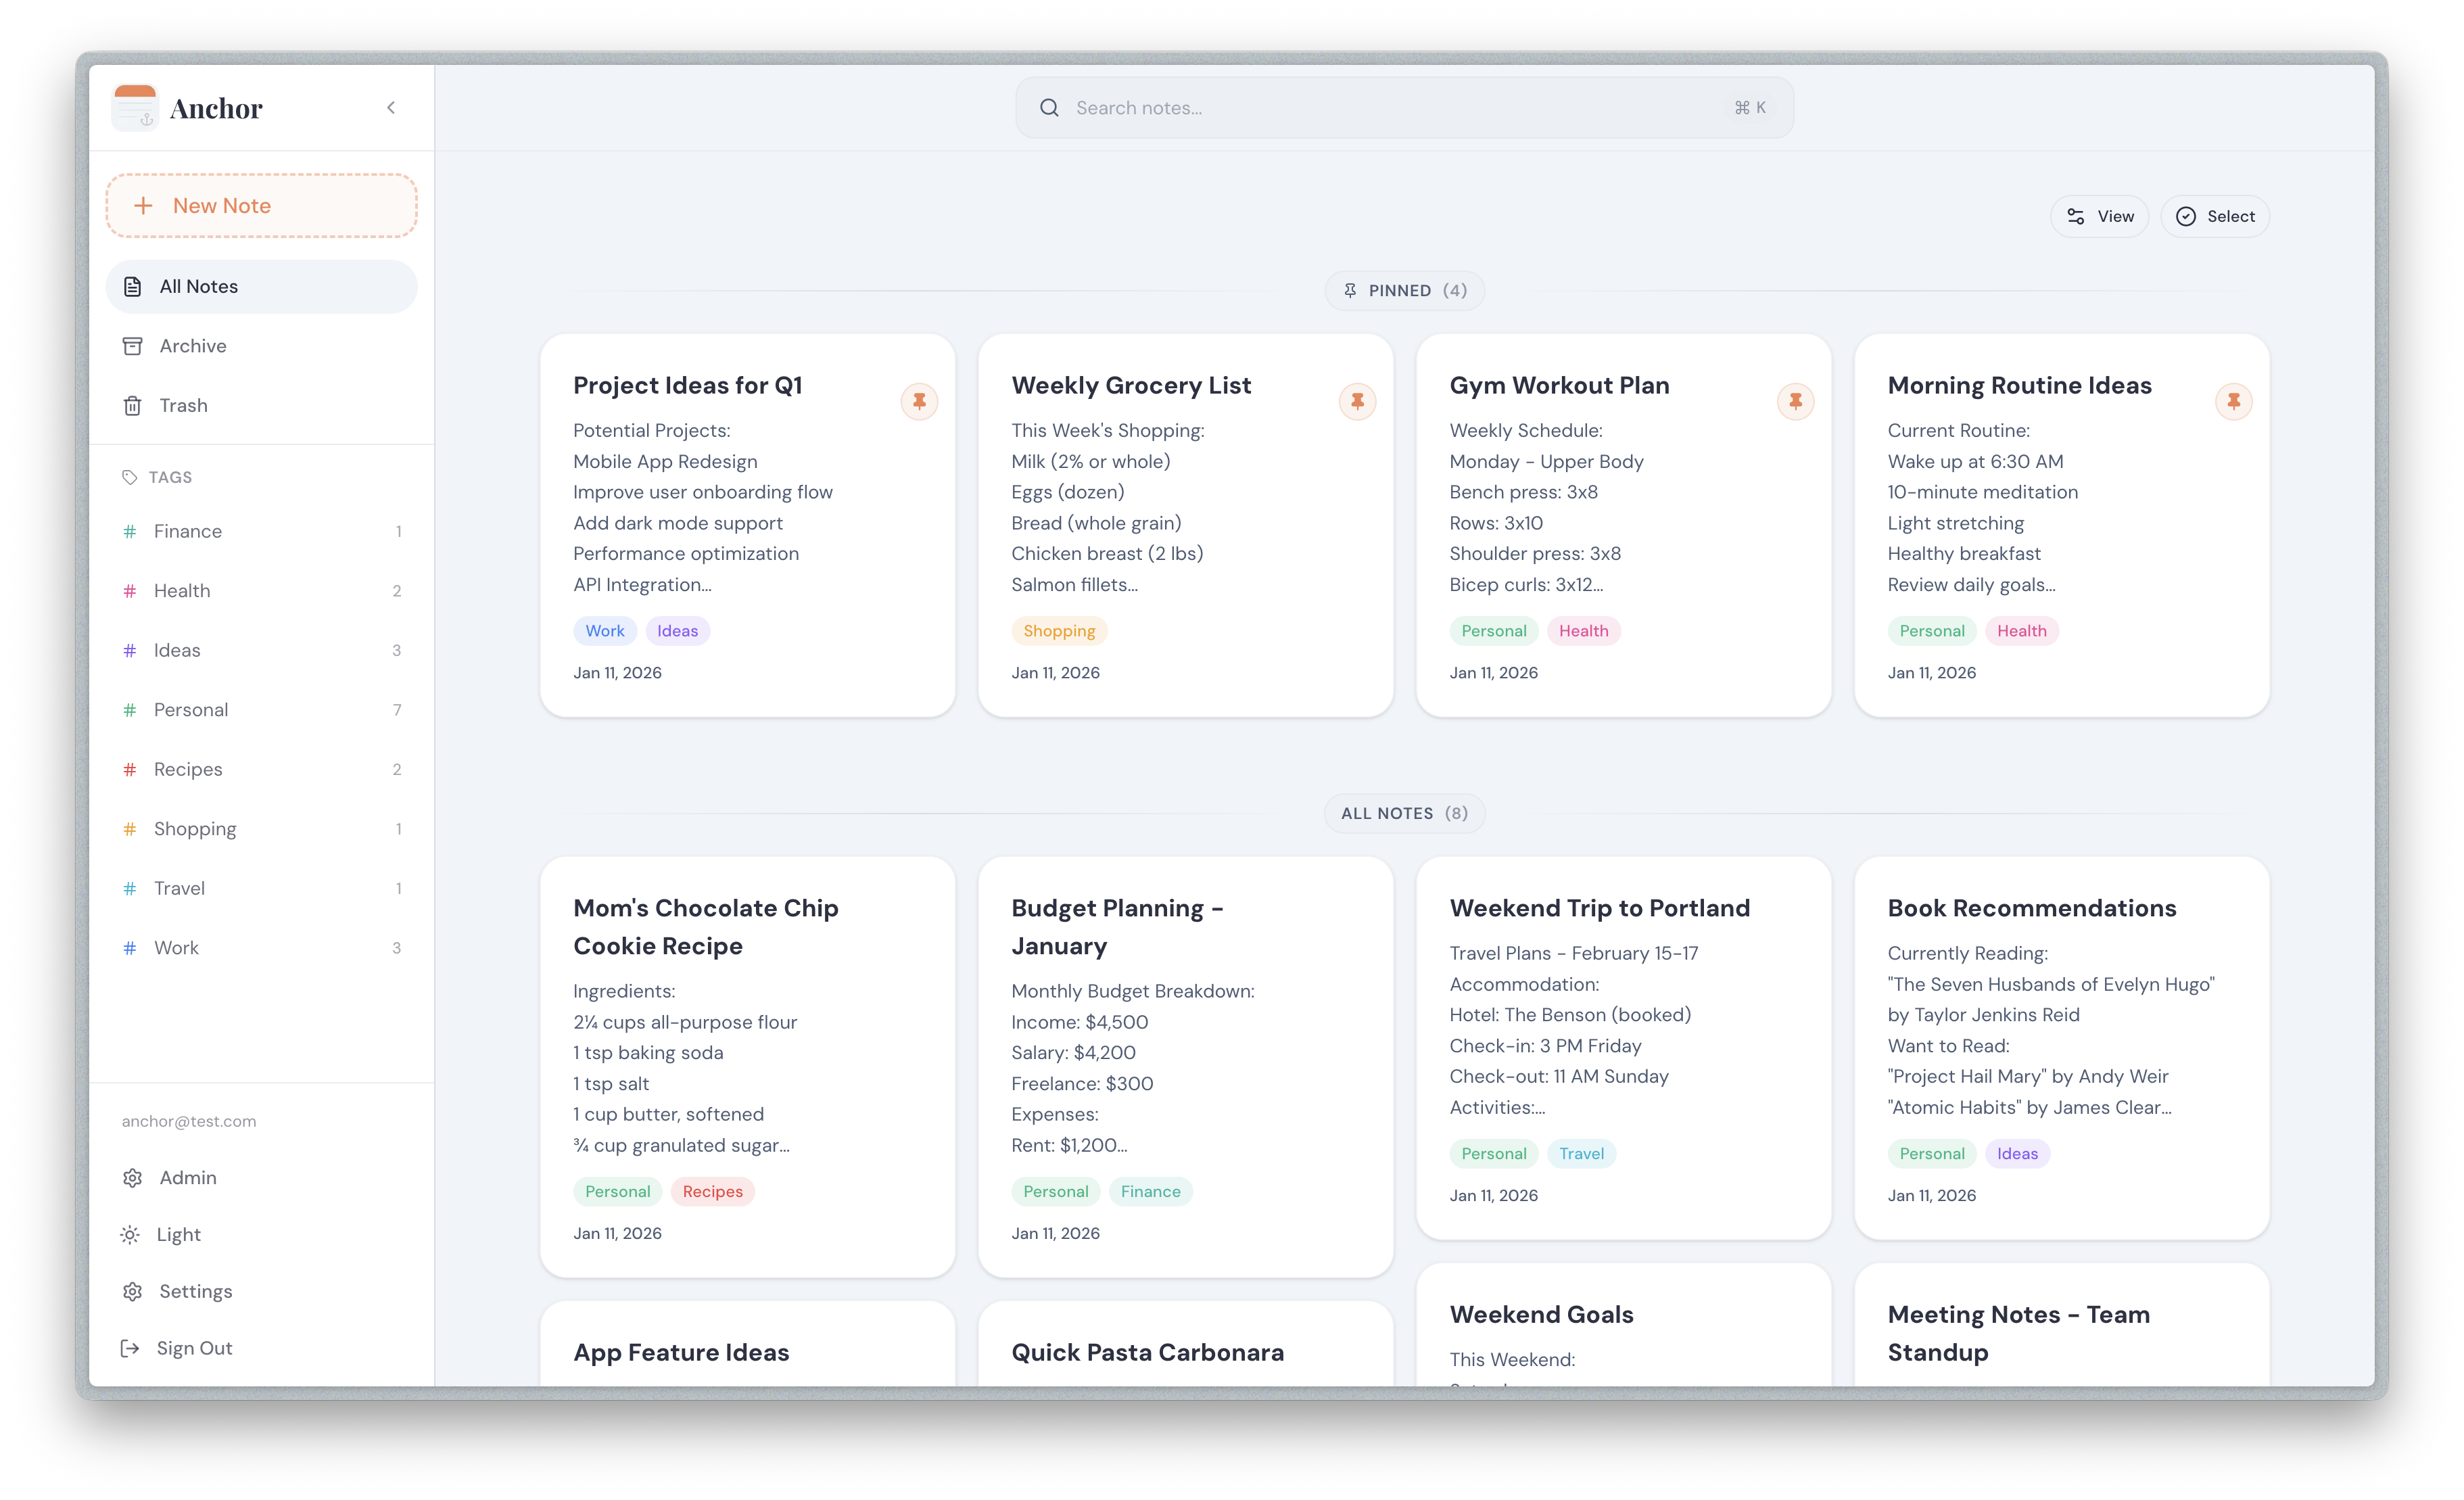
Task: Unpin the Weekly Grocery List note
Action: 1357,401
